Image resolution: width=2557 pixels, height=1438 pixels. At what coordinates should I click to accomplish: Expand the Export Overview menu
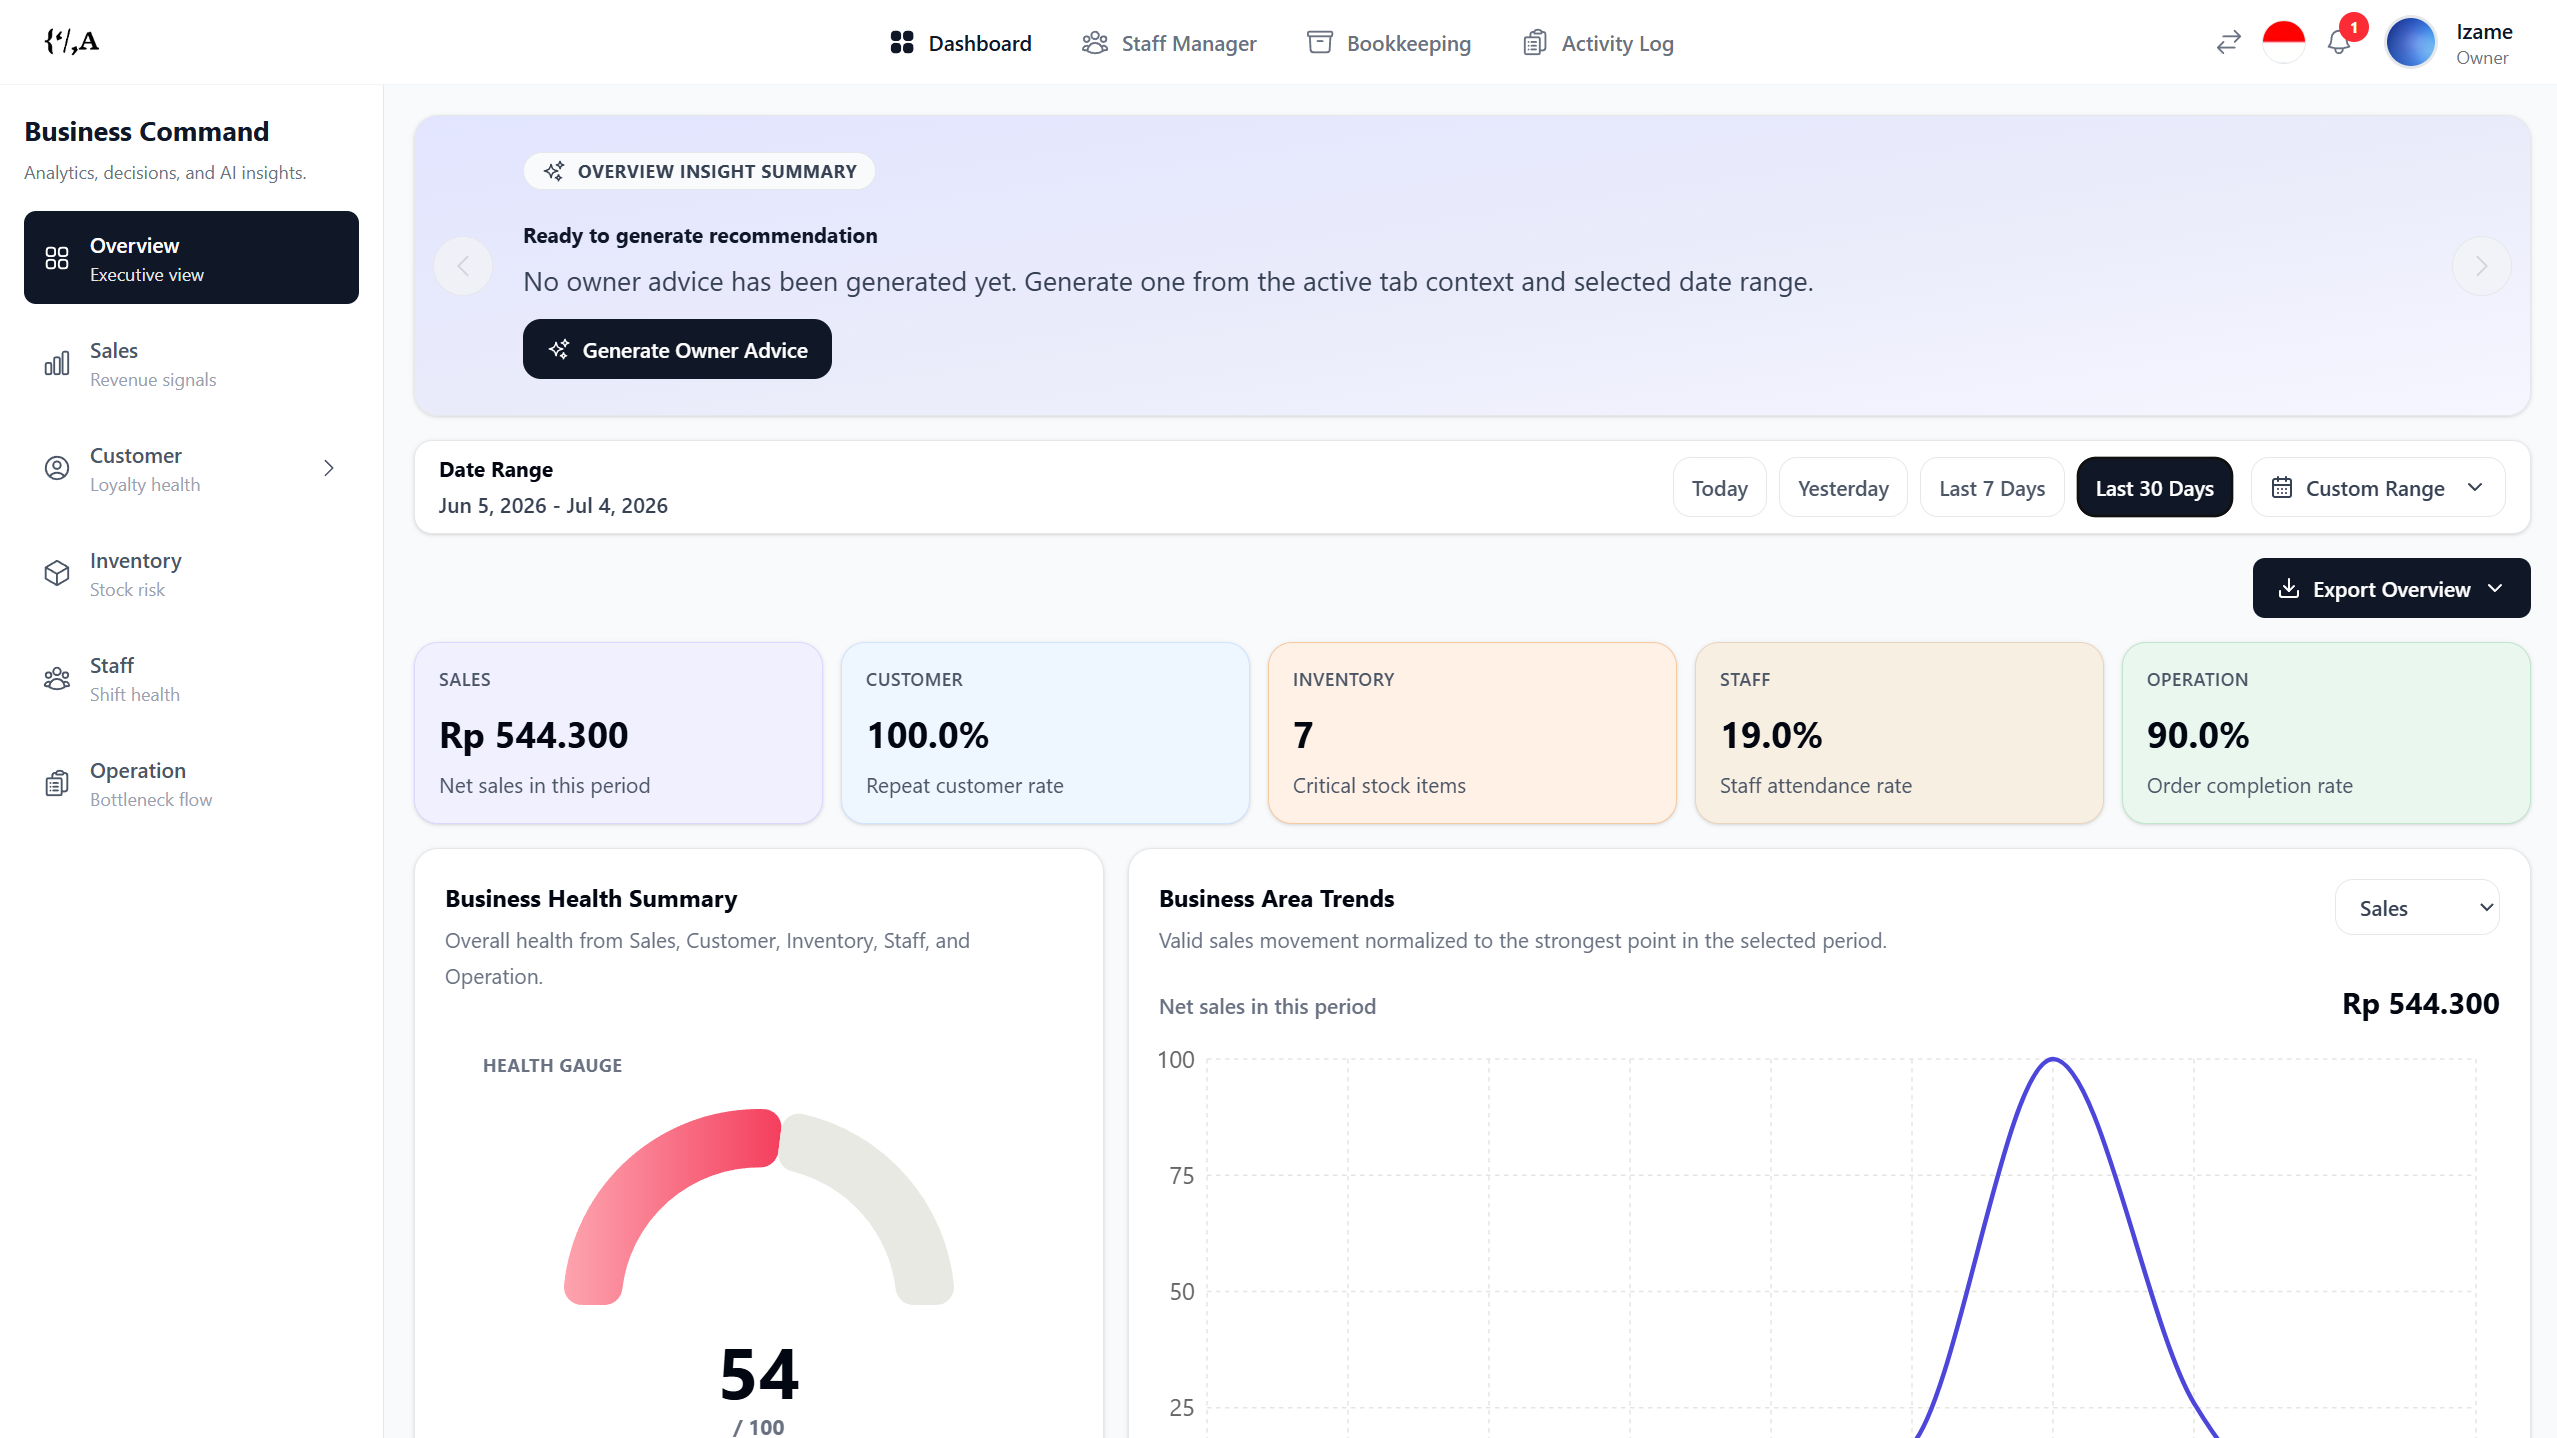click(x=2391, y=589)
